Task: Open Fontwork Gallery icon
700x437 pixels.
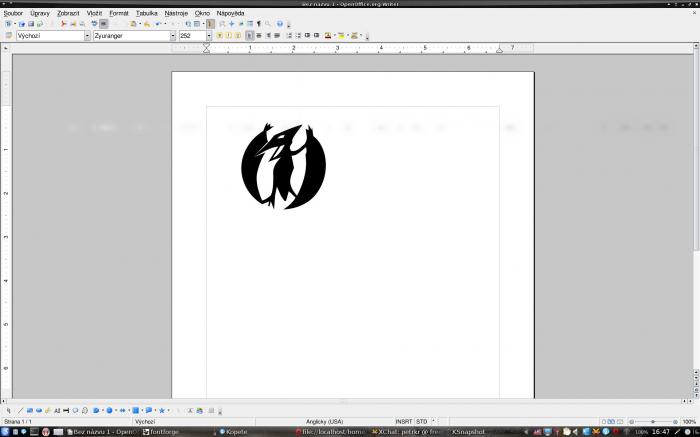Action: coord(190,410)
